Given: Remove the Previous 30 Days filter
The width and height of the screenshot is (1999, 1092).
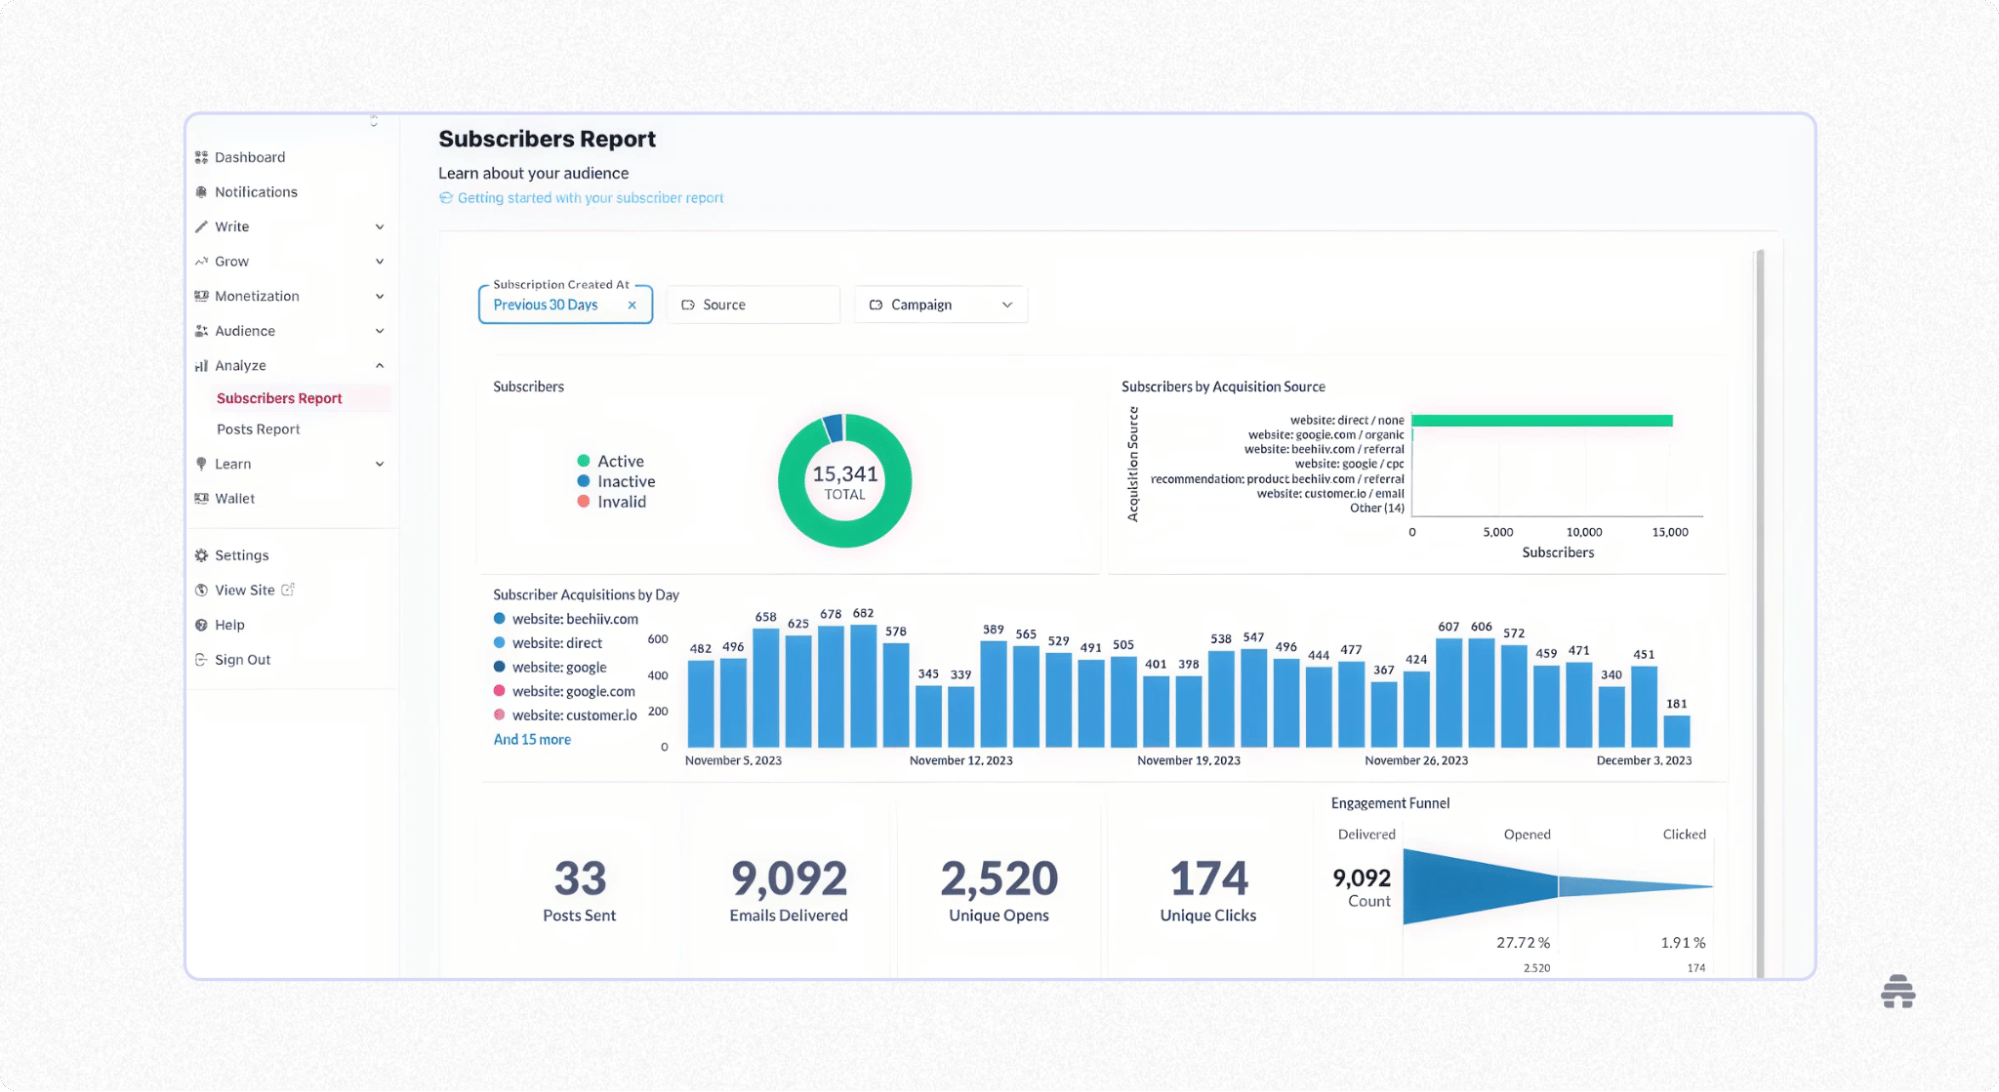Looking at the screenshot, I should pyautogui.click(x=633, y=304).
